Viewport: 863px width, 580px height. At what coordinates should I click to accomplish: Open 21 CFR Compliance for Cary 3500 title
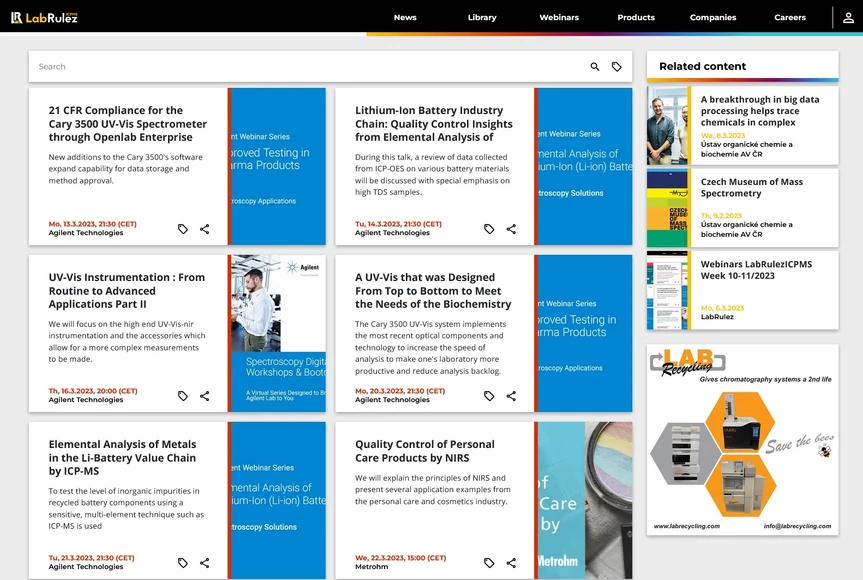point(128,124)
